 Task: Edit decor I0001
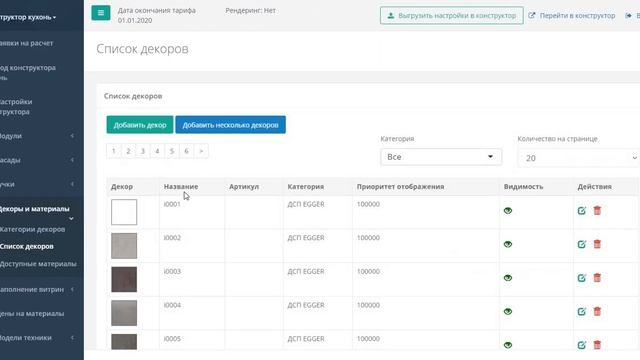click(x=582, y=211)
